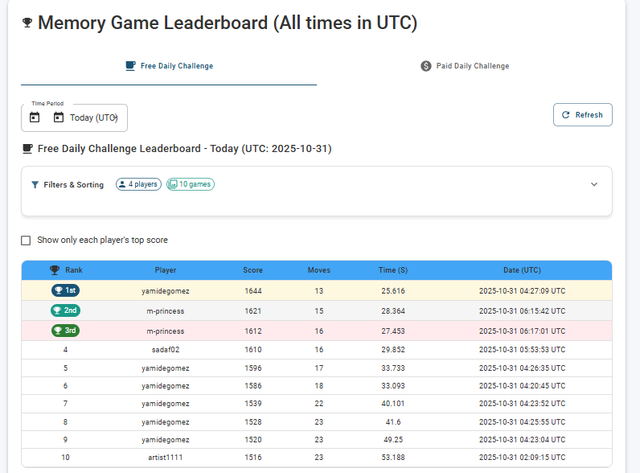This screenshot has width=640, height=473.
Task: Click the 1st place trophy badge
Action: point(65,290)
